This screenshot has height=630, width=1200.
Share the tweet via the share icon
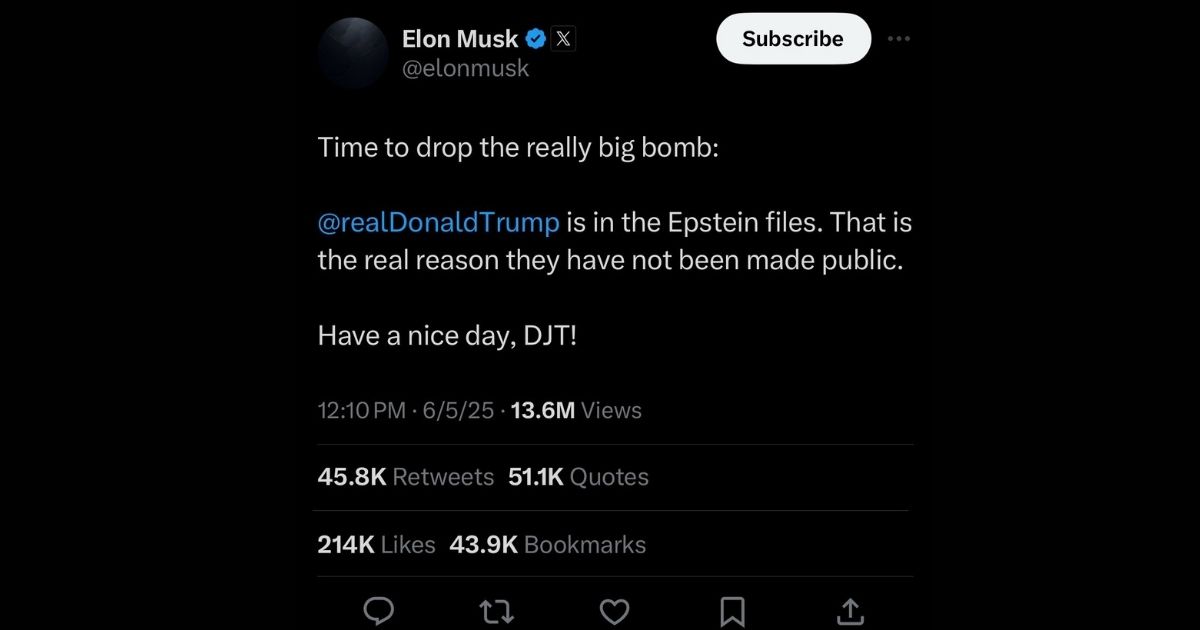pyautogui.click(x=849, y=609)
